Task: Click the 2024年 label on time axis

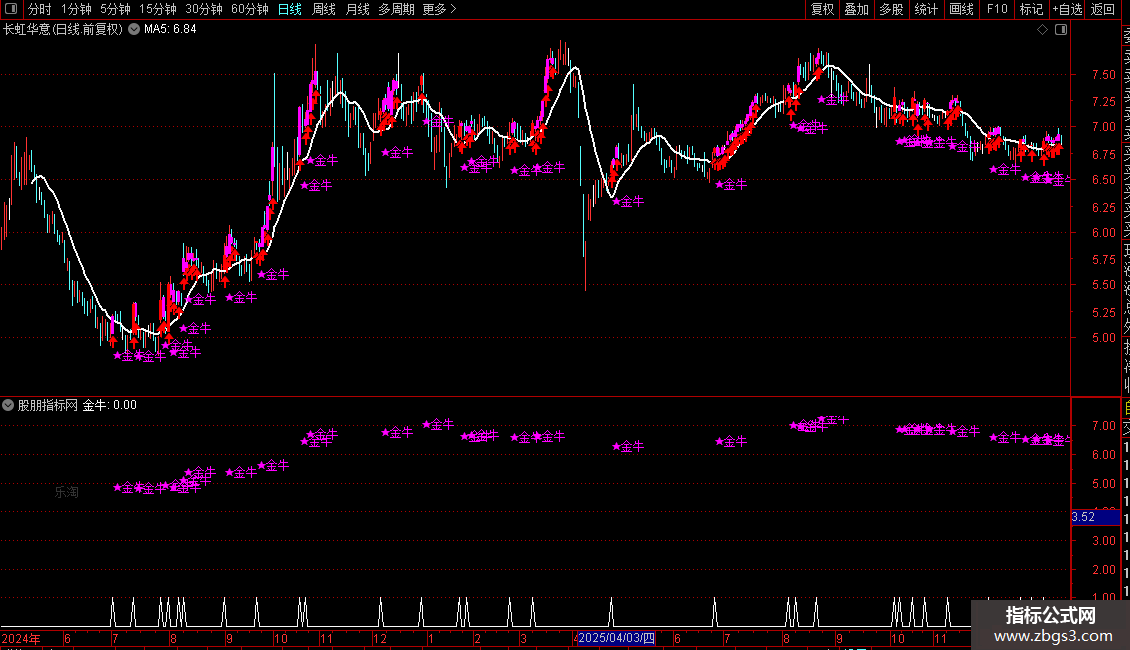Action: [x=21, y=638]
